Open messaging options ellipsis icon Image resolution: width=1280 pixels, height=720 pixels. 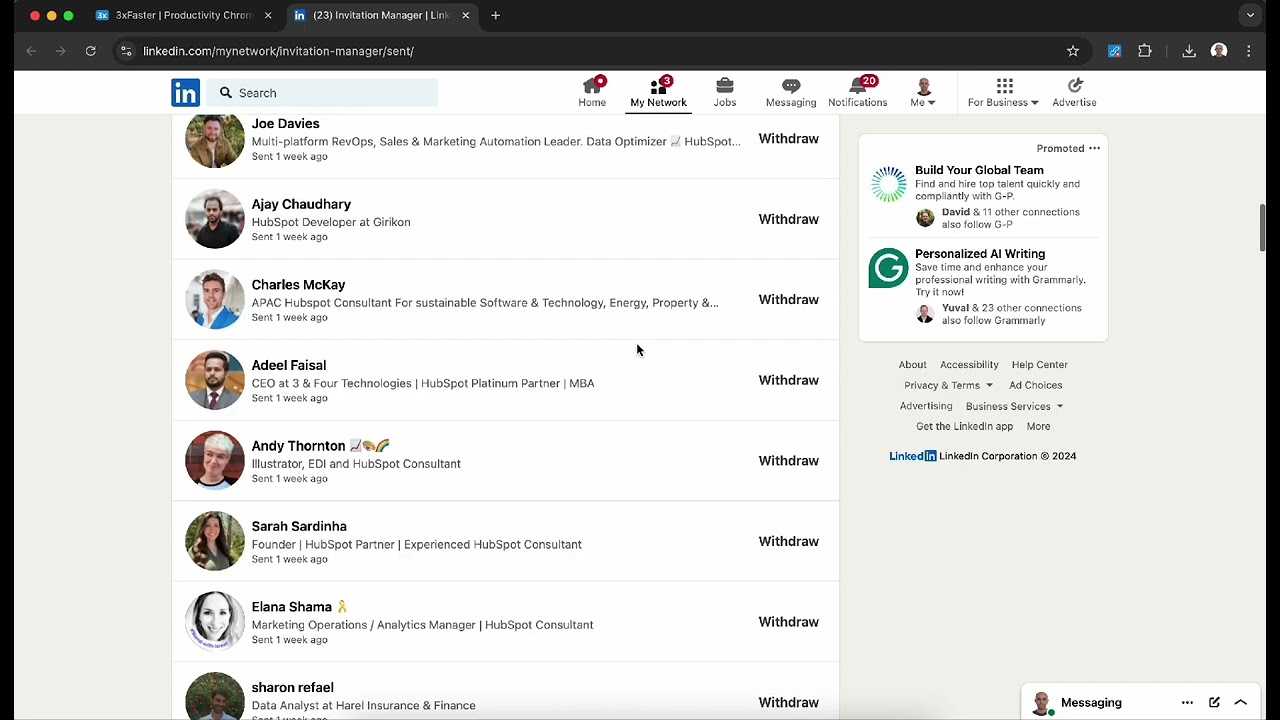click(1187, 703)
